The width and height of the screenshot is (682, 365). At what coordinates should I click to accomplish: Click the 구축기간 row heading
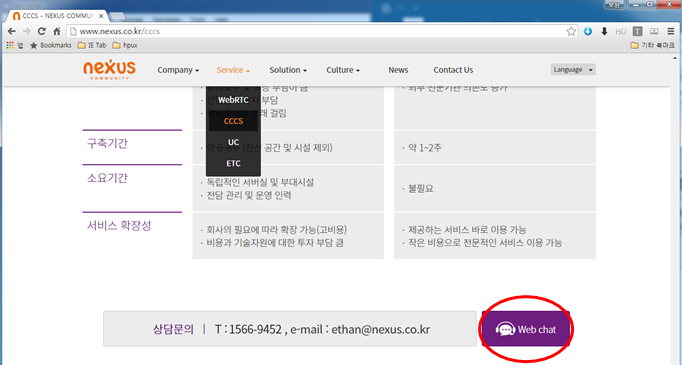(107, 144)
